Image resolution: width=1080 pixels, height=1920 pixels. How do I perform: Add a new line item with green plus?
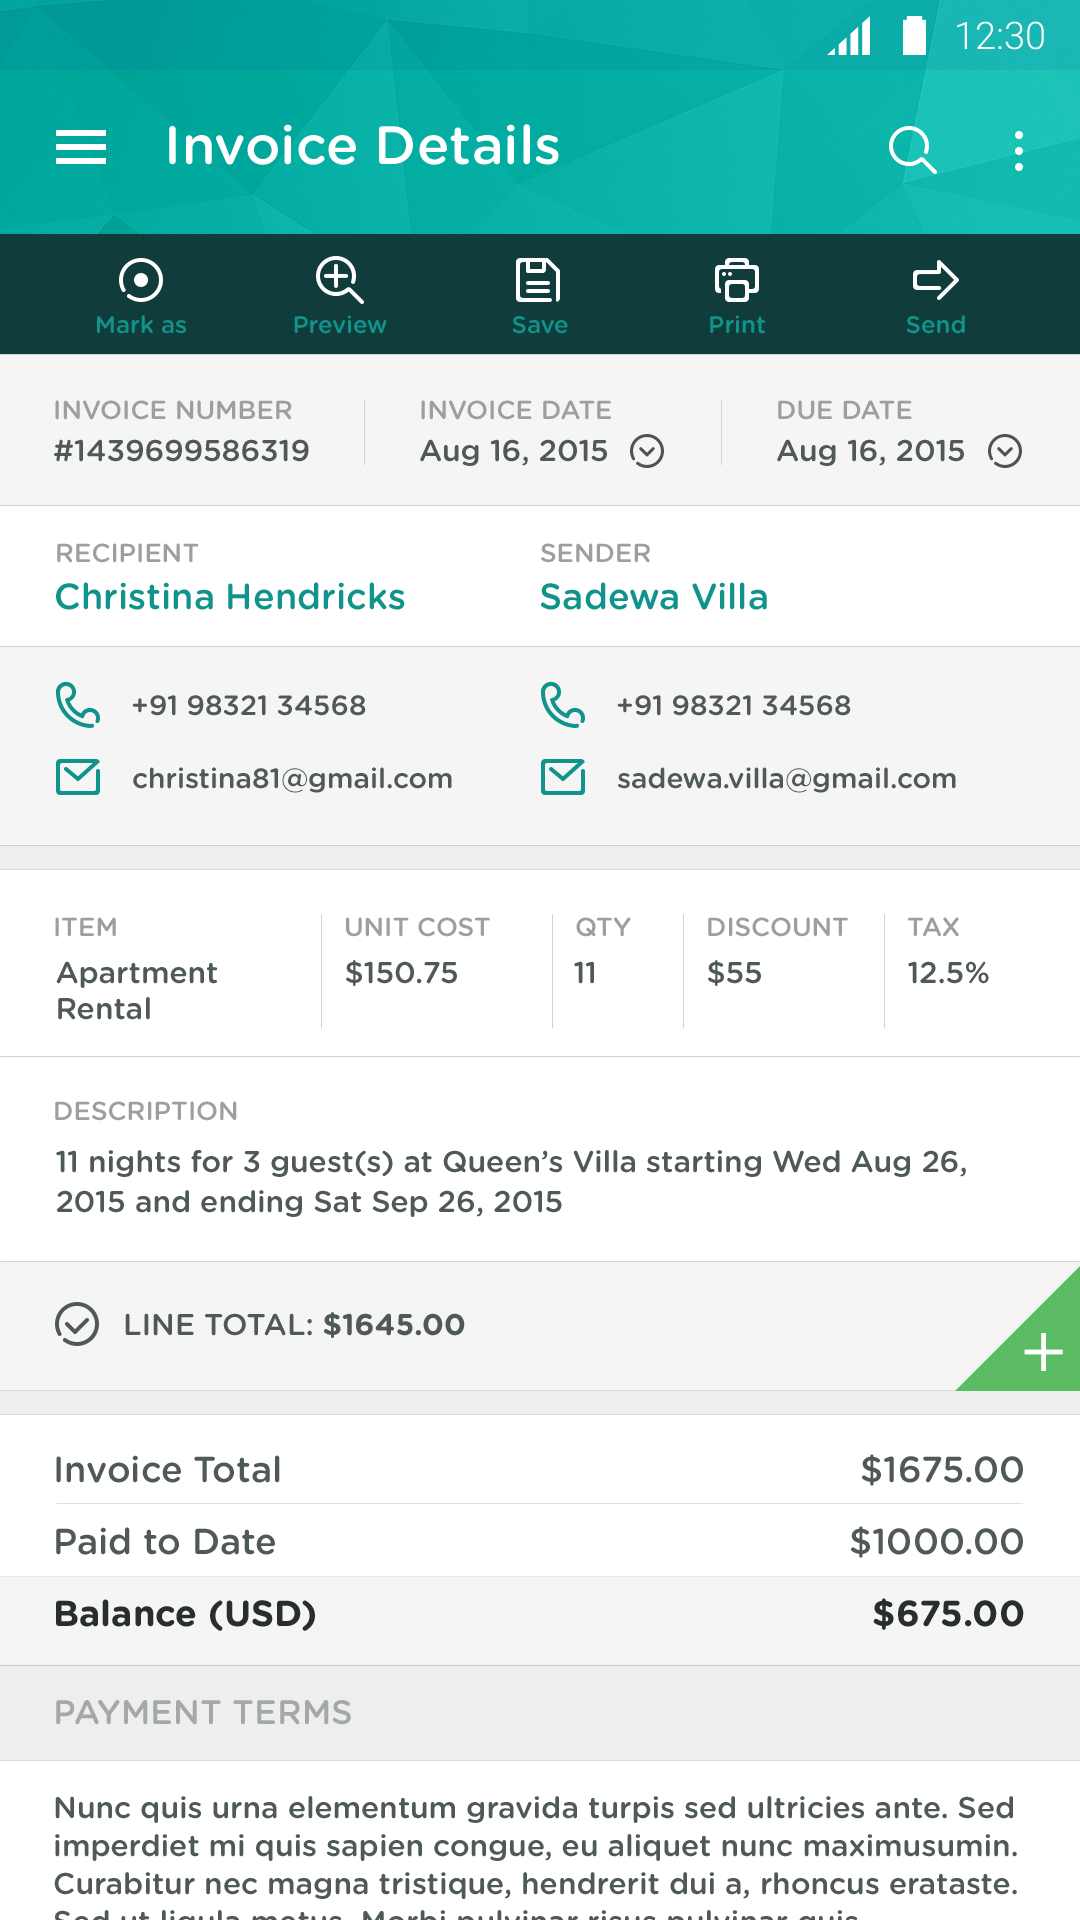(1042, 1352)
